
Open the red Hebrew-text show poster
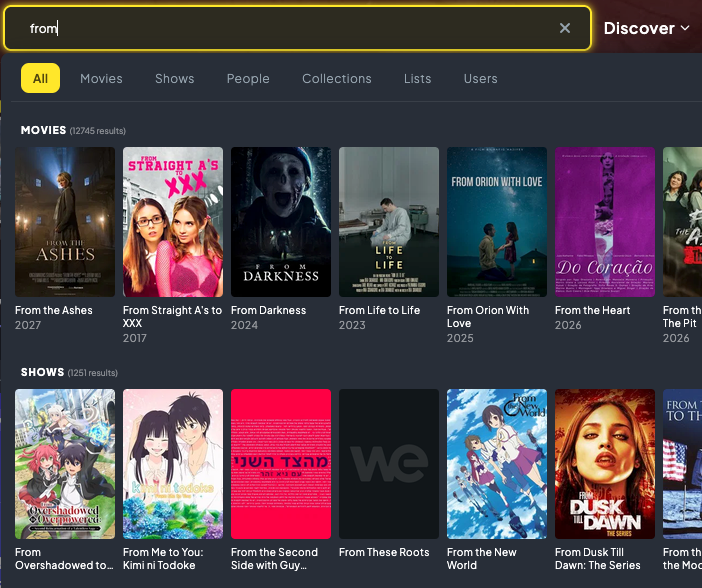tap(281, 464)
